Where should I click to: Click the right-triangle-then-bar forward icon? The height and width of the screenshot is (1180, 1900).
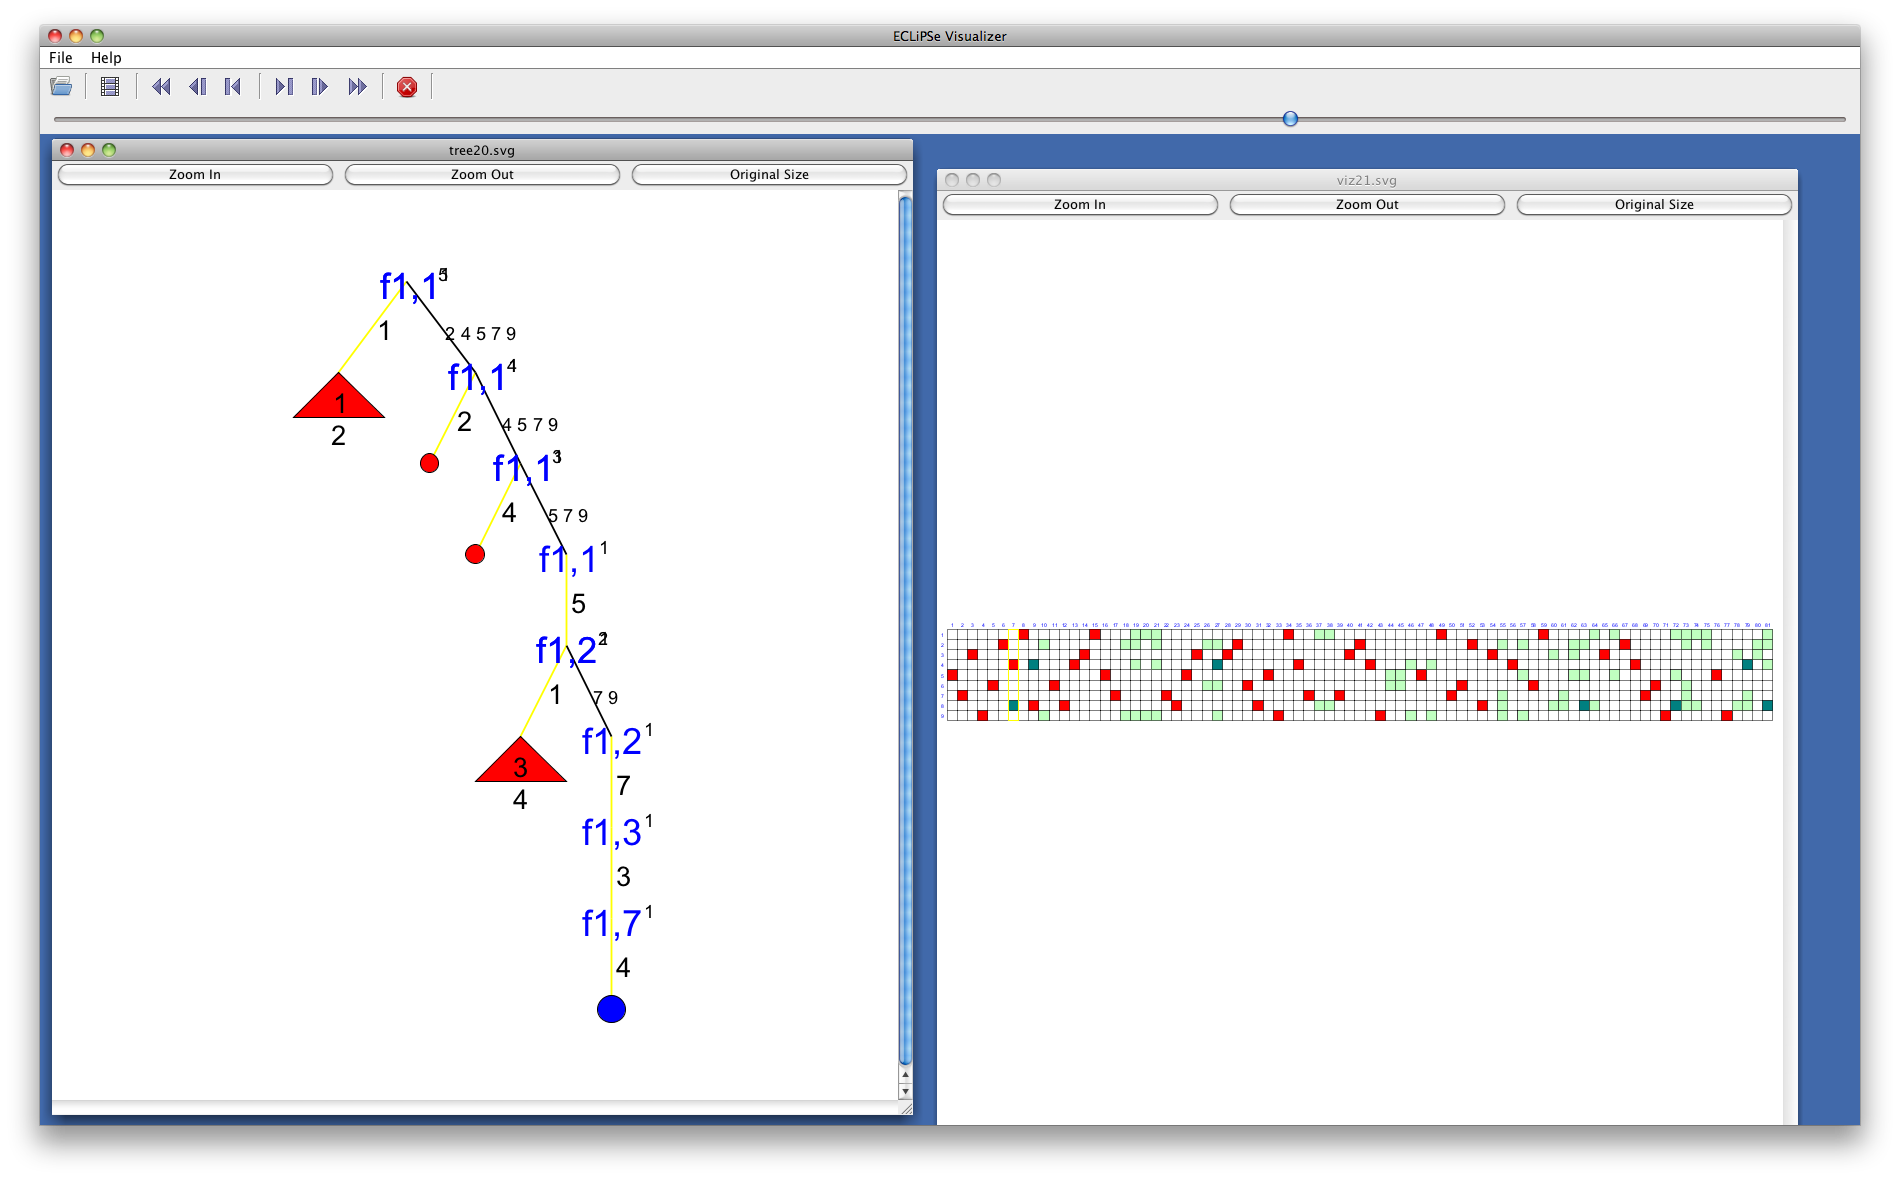[x=284, y=87]
